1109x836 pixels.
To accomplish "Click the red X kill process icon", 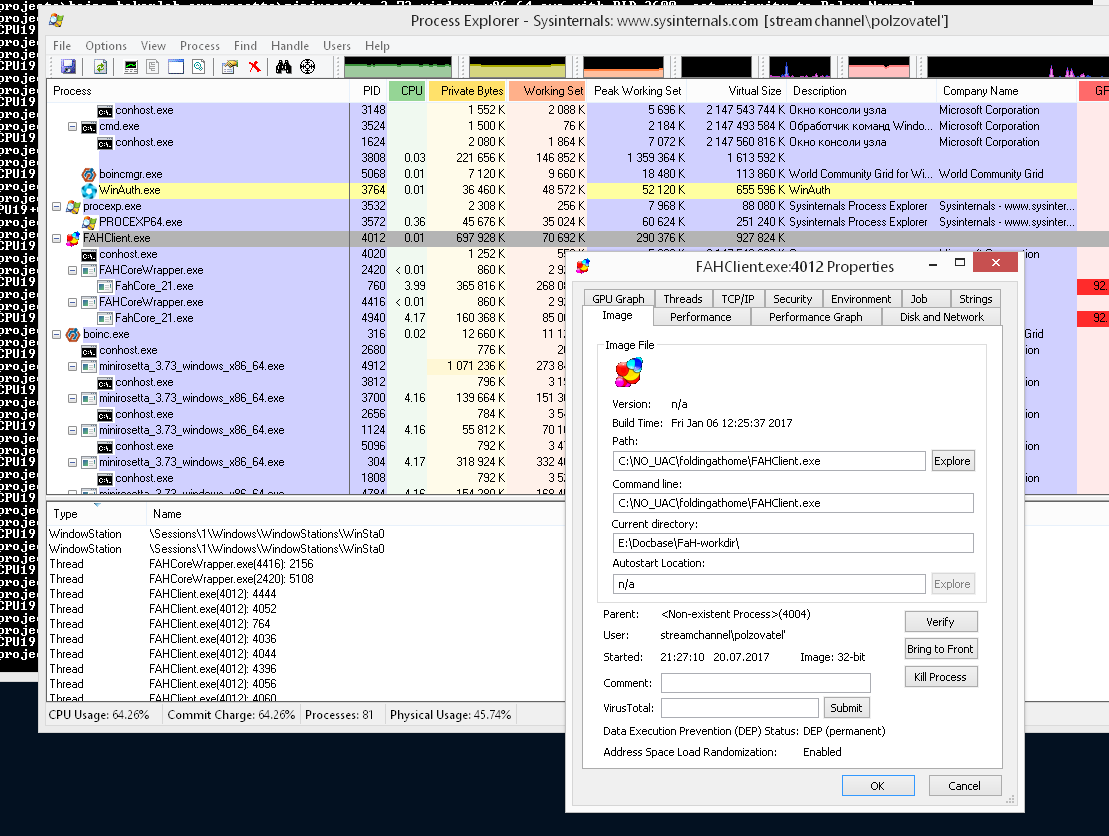I will pos(255,66).
